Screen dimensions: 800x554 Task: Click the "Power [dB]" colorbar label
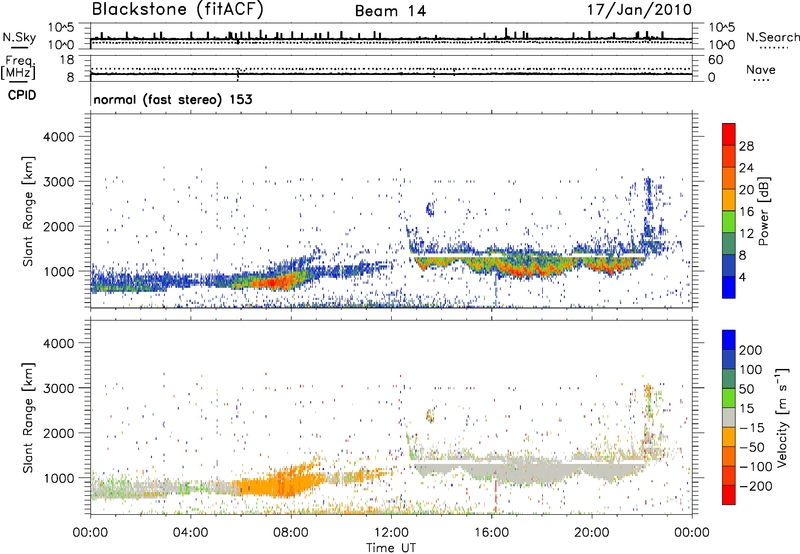pos(763,211)
